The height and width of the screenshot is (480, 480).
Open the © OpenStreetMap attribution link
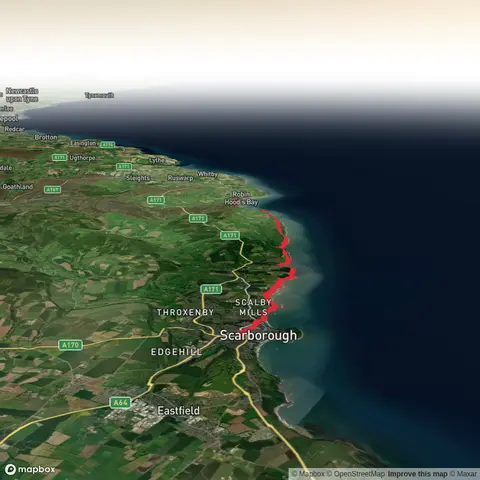pyautogui.click(x=356, y=474)
